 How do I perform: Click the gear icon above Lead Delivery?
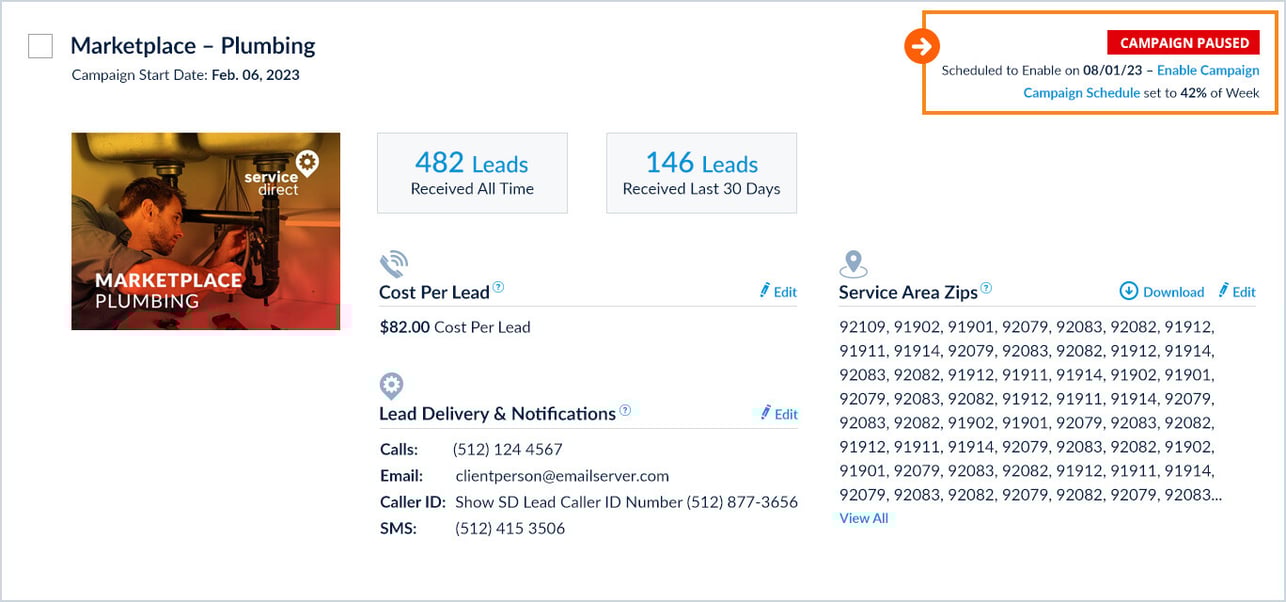pyautogui.click(x=391, y=386)
